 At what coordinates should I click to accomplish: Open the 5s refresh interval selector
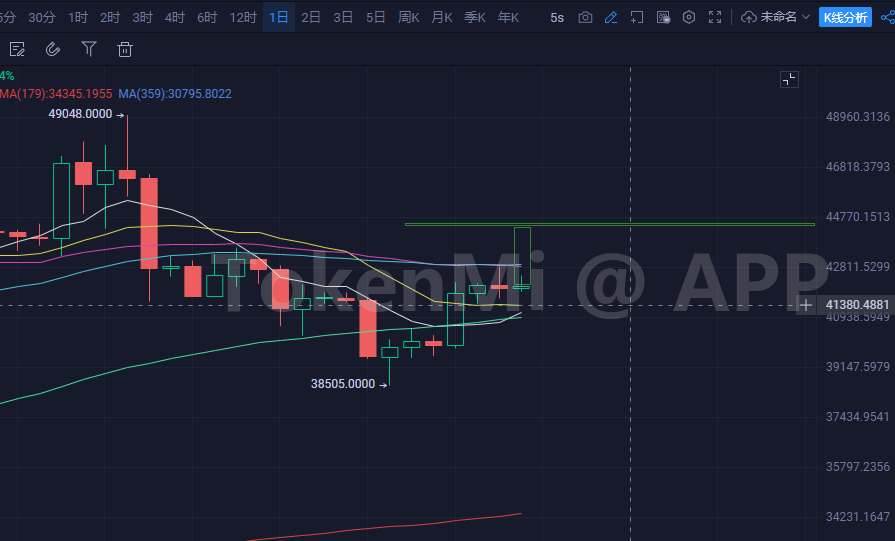coord(557,17)
